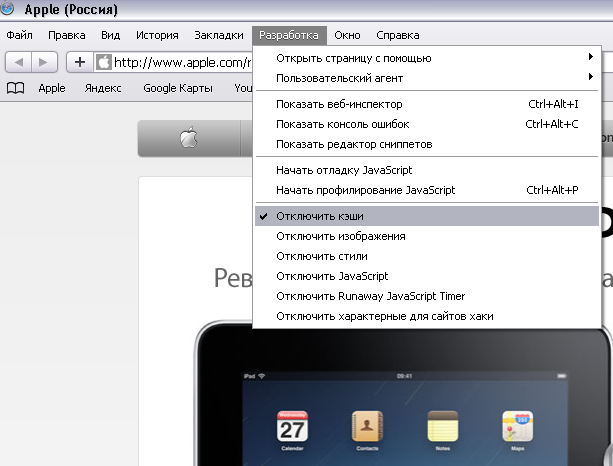Click the Apple favicon in address bar
Screen dimensions: 613x466
103,62
